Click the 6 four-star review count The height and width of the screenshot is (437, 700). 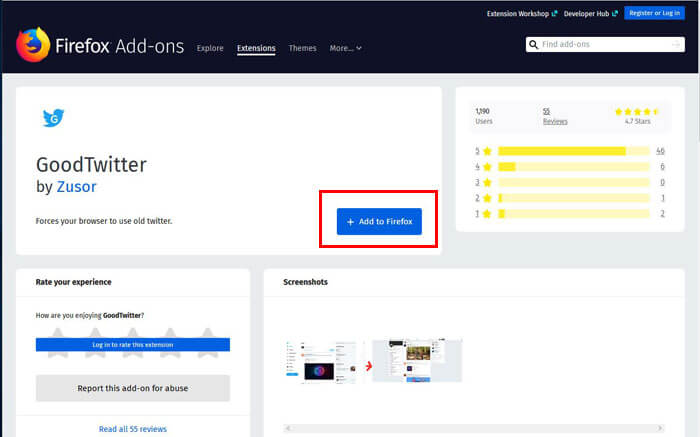click(x=662, y=166)
